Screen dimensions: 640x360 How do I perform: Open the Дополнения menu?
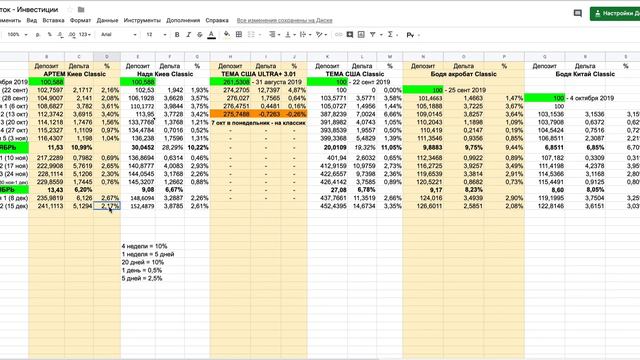pos(183,20)
